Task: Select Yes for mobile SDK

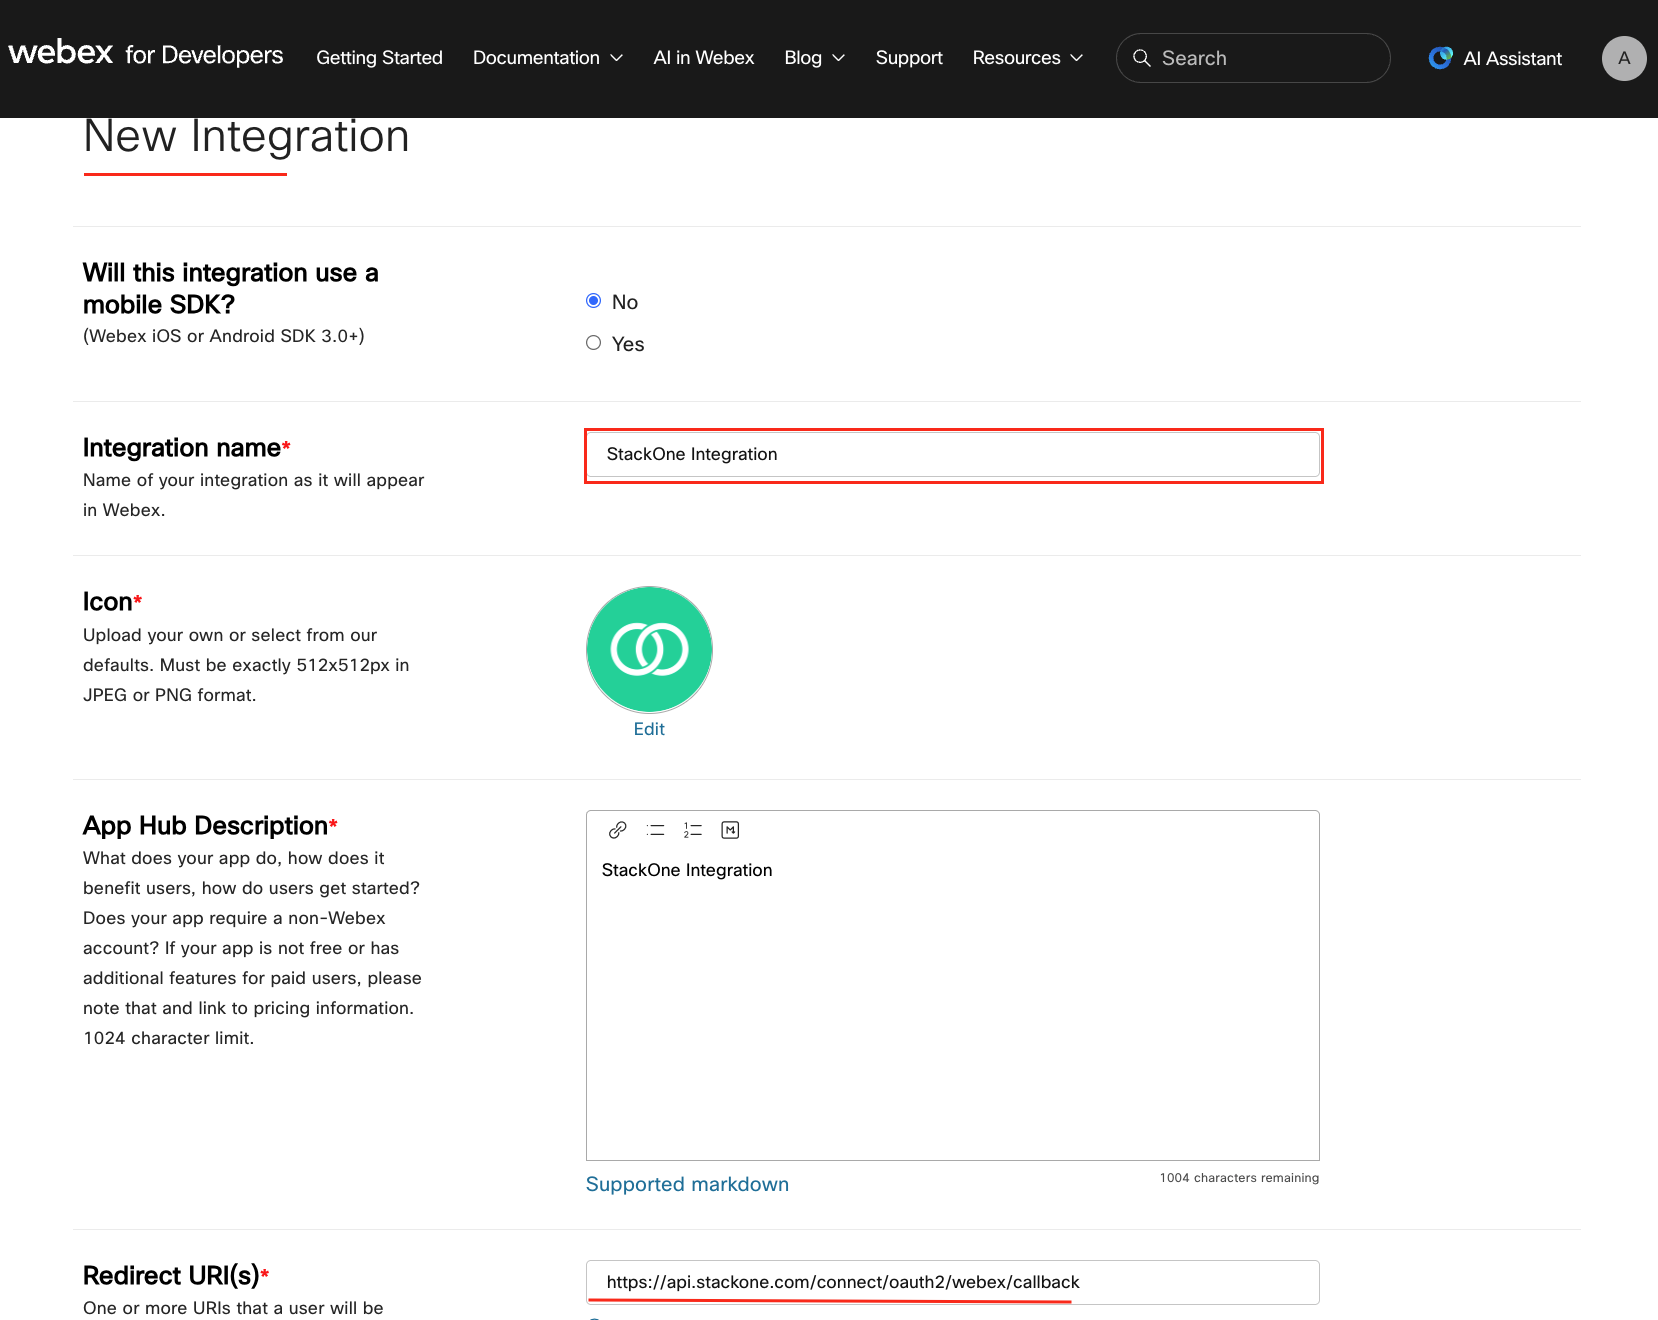Action: pyautogui.click(x=593, y=343)
